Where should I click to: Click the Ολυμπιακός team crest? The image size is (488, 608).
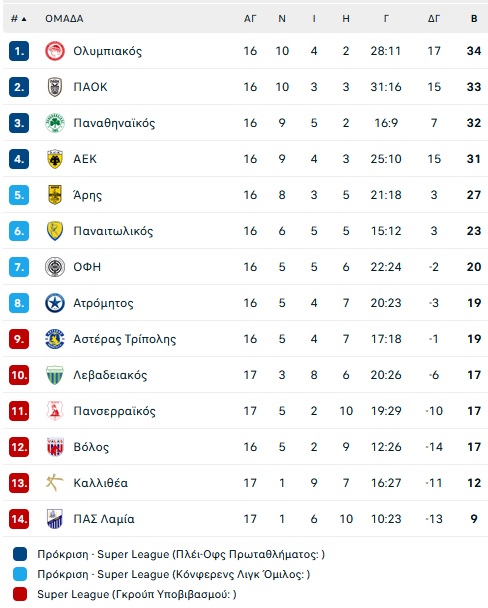55,51
